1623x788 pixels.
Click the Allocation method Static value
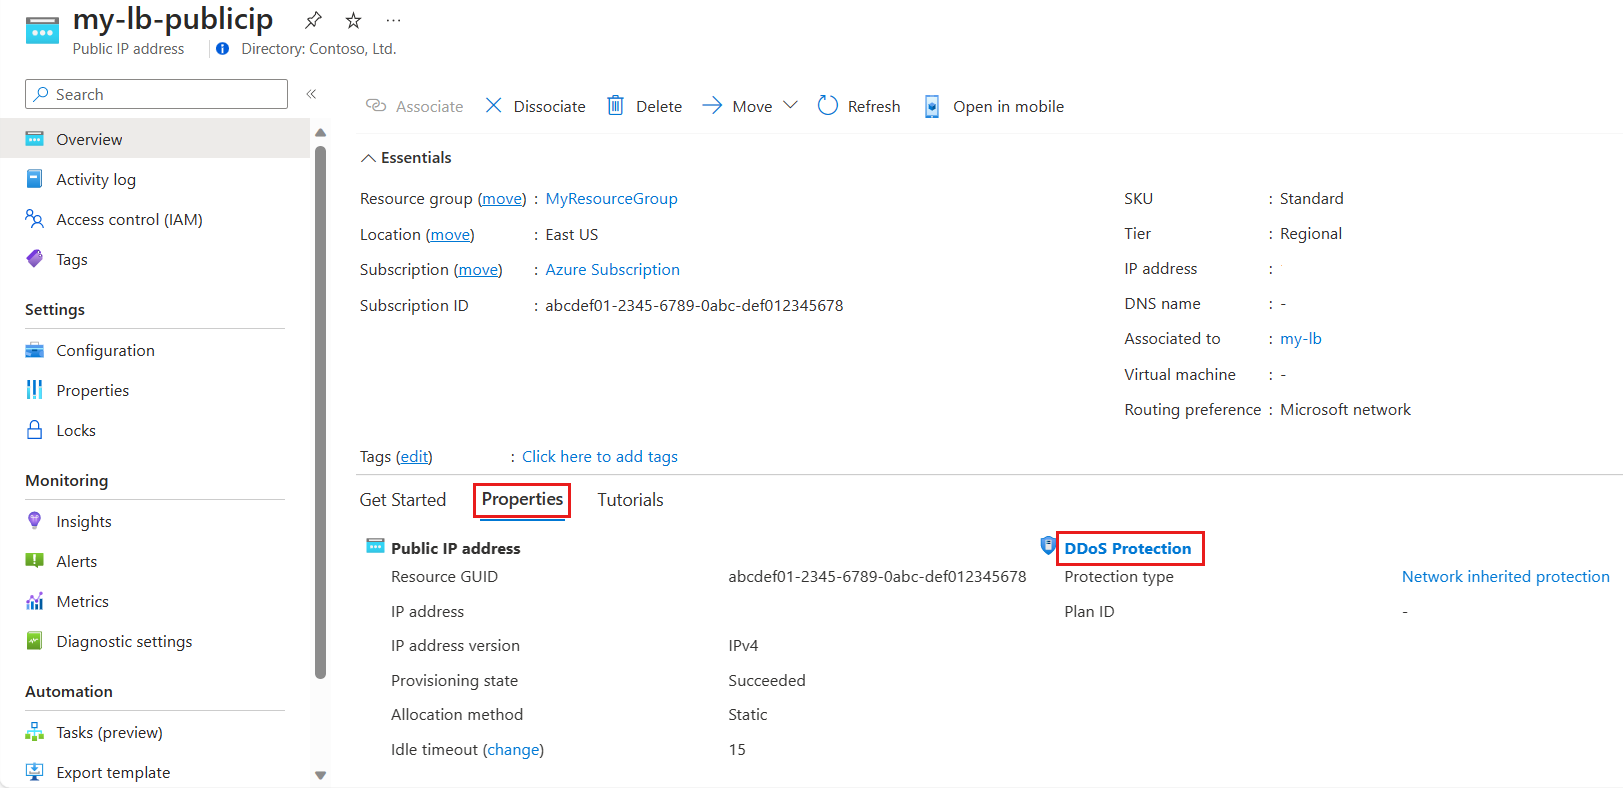tap(748, 715)
